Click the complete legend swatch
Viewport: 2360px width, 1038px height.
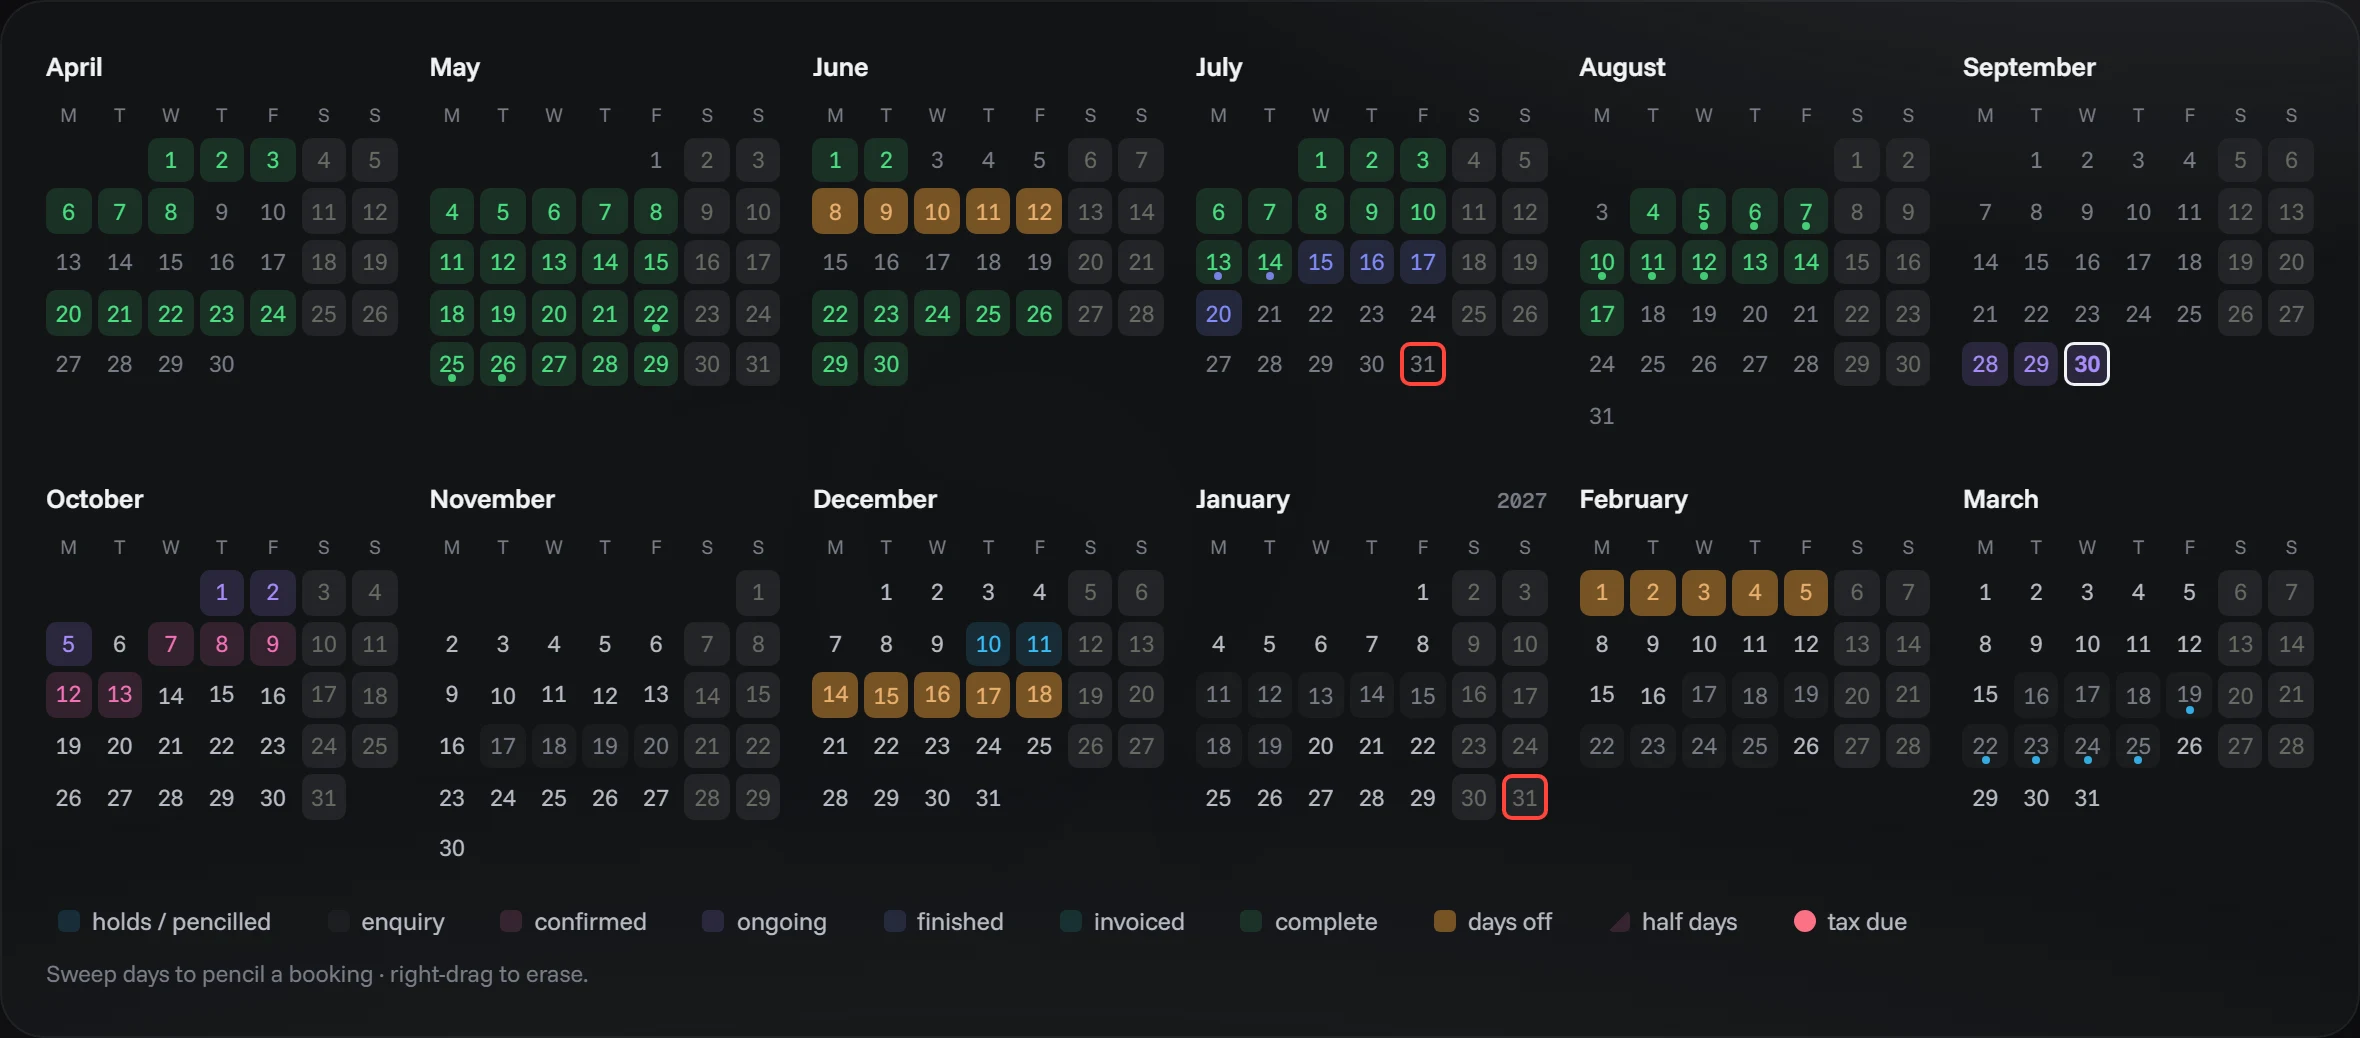coord(1251,921)
